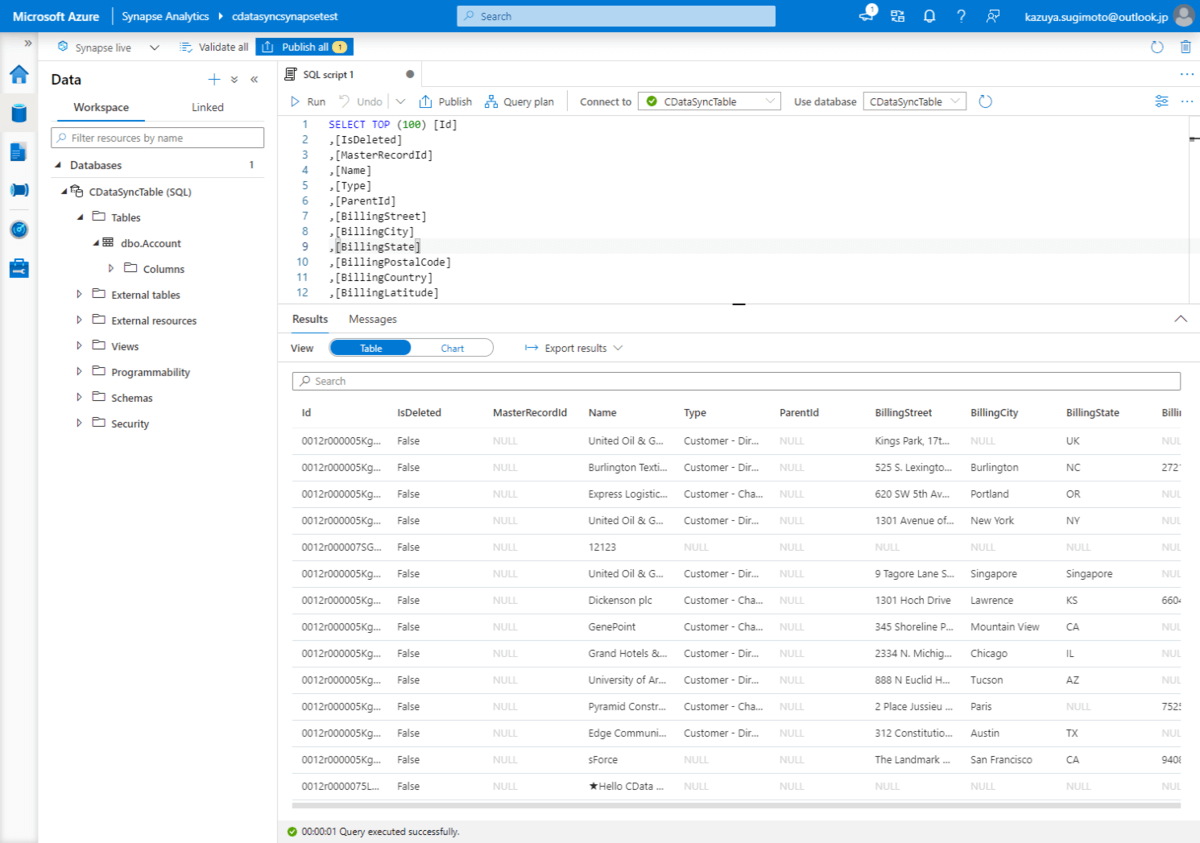Click refresh icon beside Use database
The height and width of the screenshot is (843, 1200).
tap(985, 101)
